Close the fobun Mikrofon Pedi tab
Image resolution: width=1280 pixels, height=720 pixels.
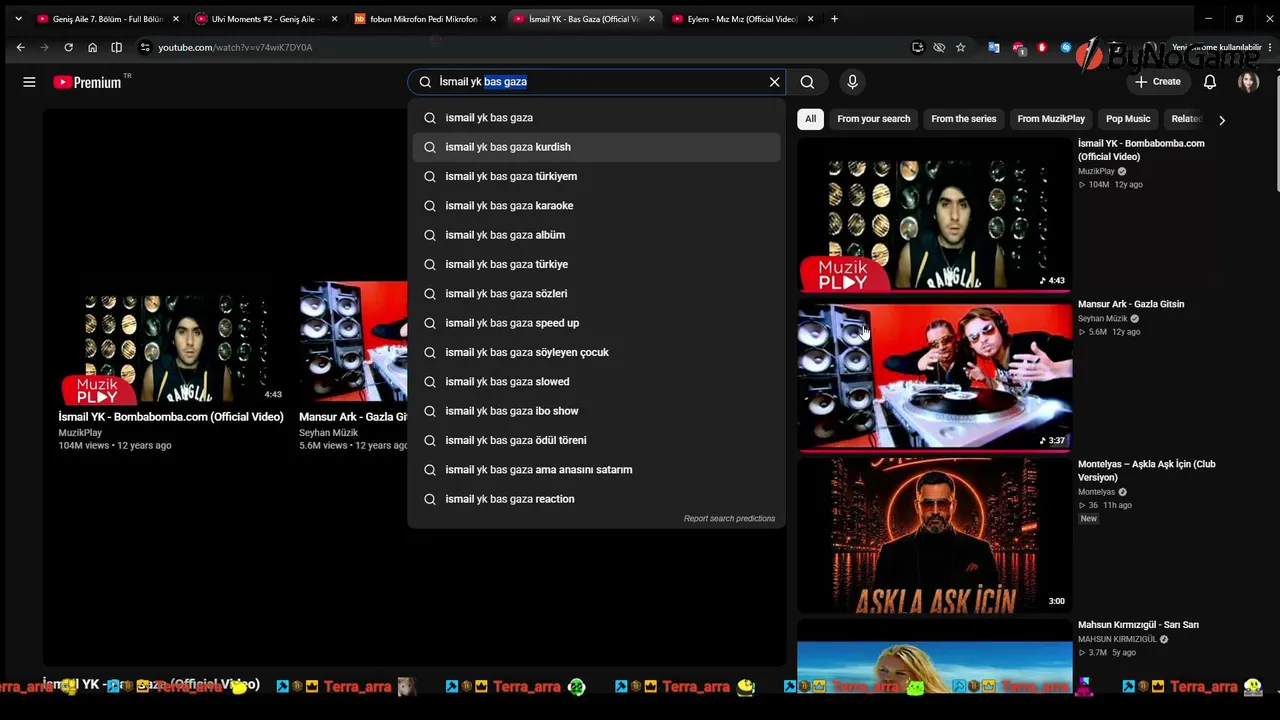pos(493,19)
